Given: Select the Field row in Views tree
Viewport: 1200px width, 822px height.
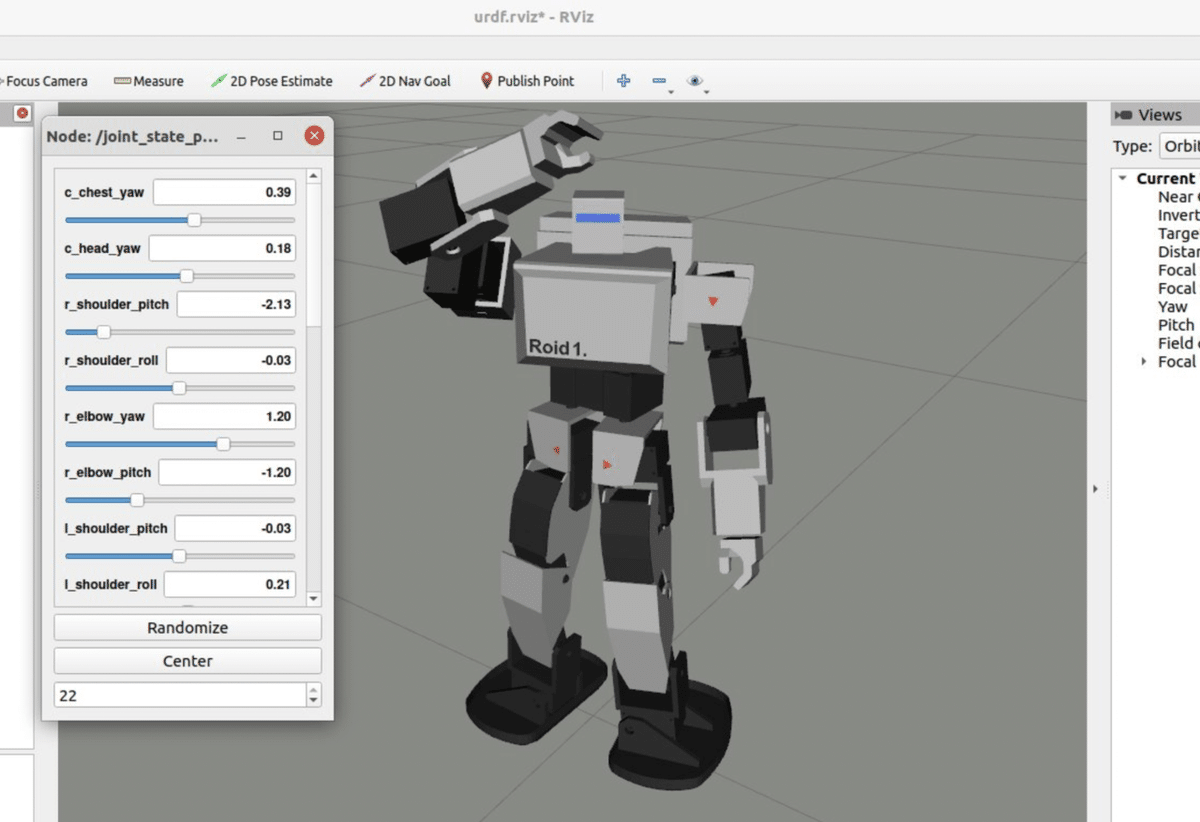Looking at the screenshot, I should click(x=1178, y=343).
